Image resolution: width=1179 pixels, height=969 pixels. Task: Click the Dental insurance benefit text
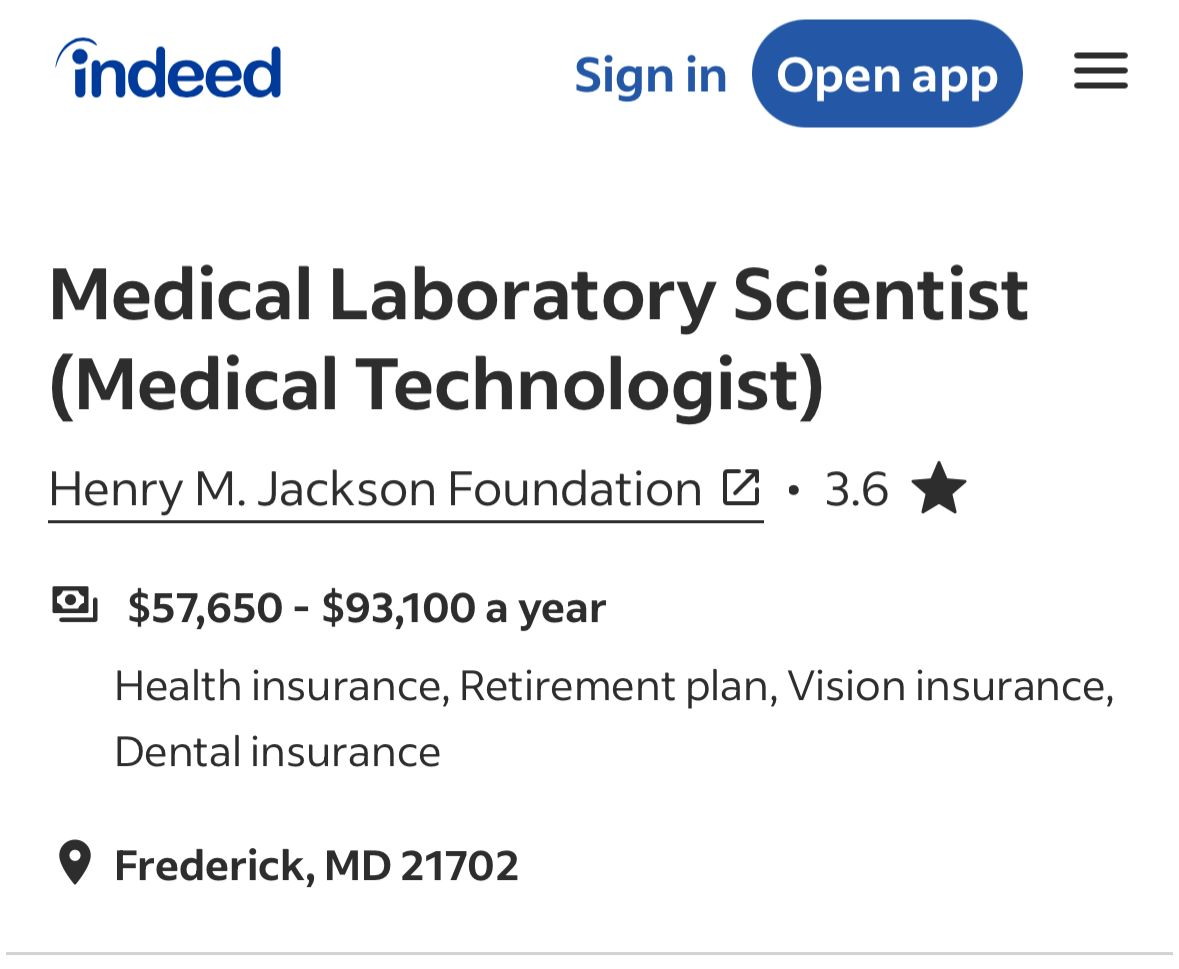(277, 752)
